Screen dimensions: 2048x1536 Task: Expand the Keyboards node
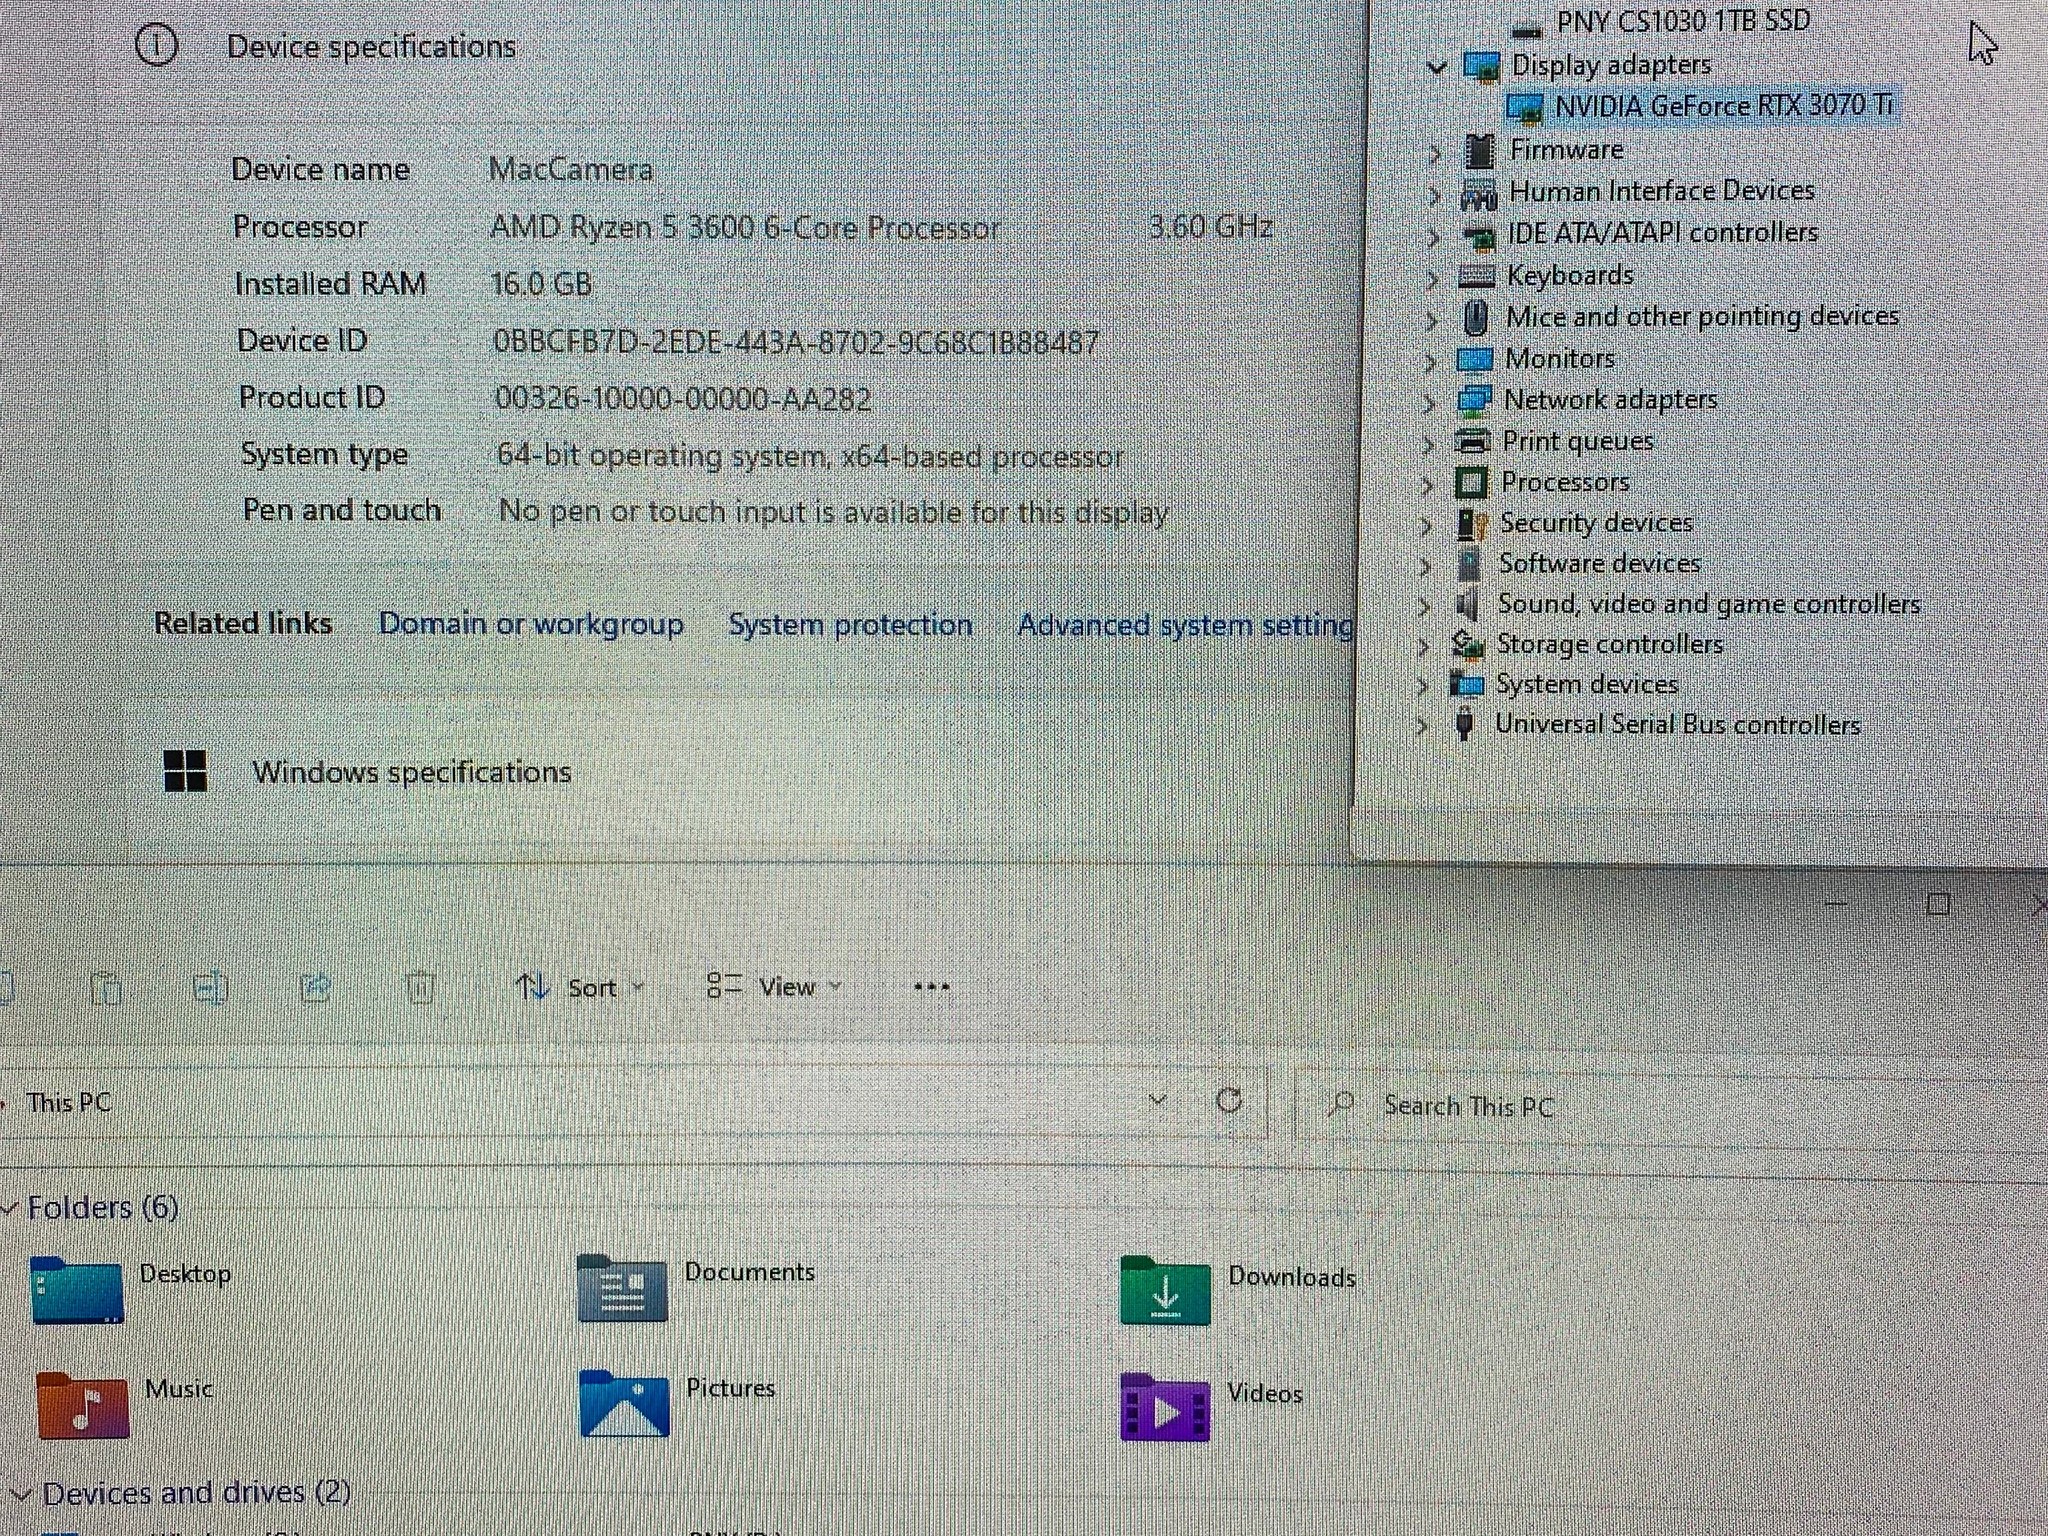point(1432,278)
